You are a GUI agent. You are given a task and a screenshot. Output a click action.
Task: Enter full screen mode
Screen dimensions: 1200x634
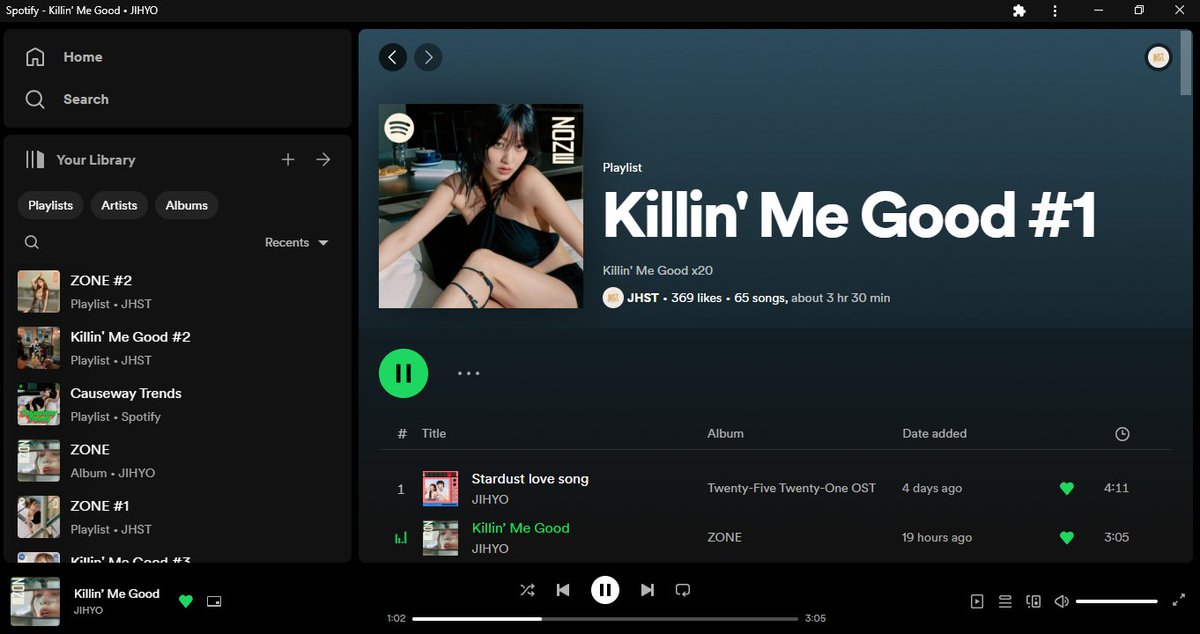1178,601
